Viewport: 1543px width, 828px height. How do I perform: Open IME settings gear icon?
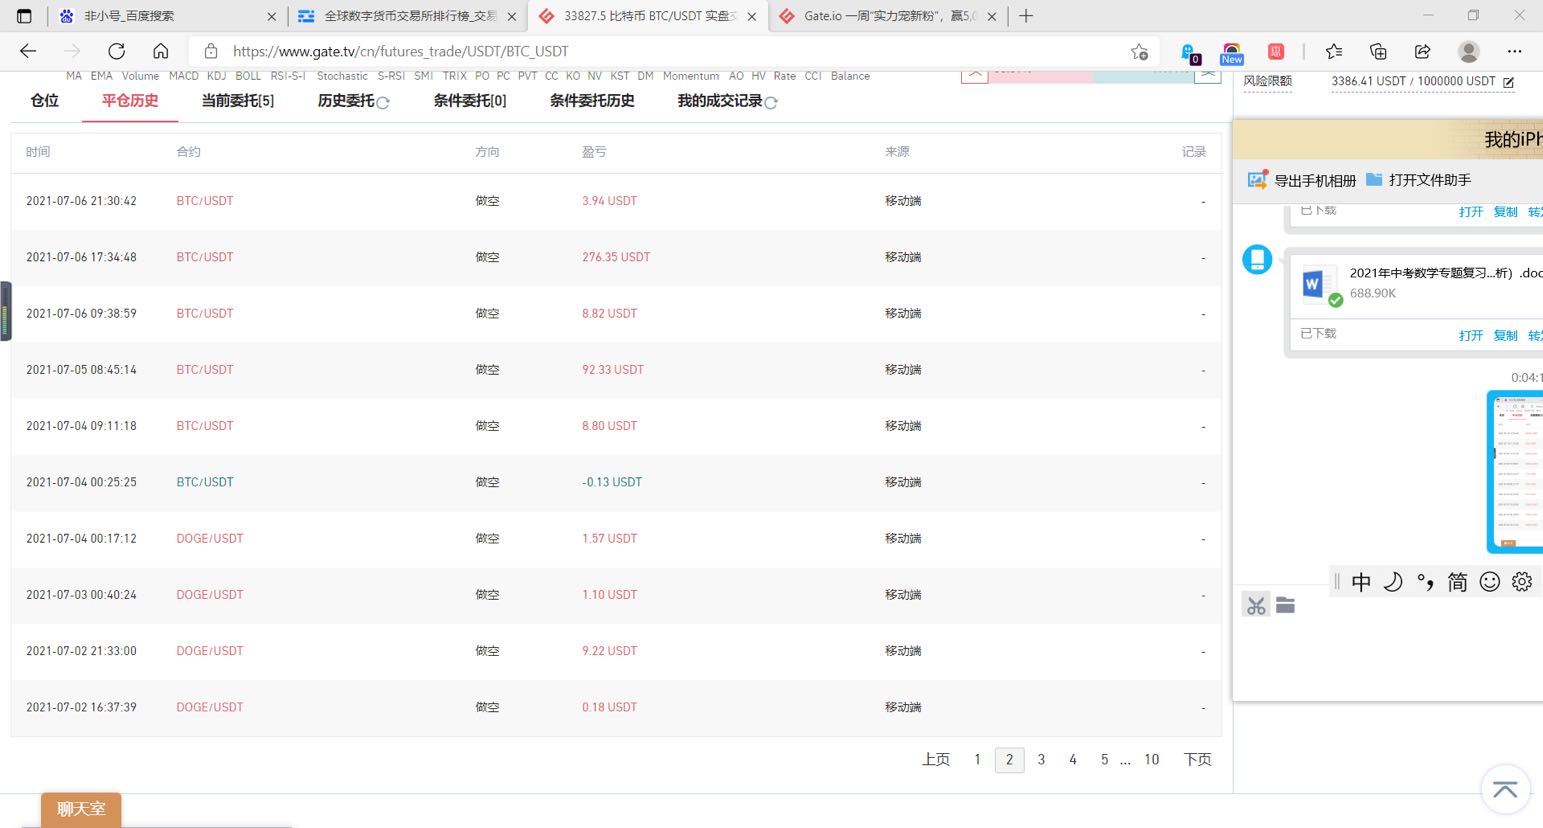(x=1522, y=582)
